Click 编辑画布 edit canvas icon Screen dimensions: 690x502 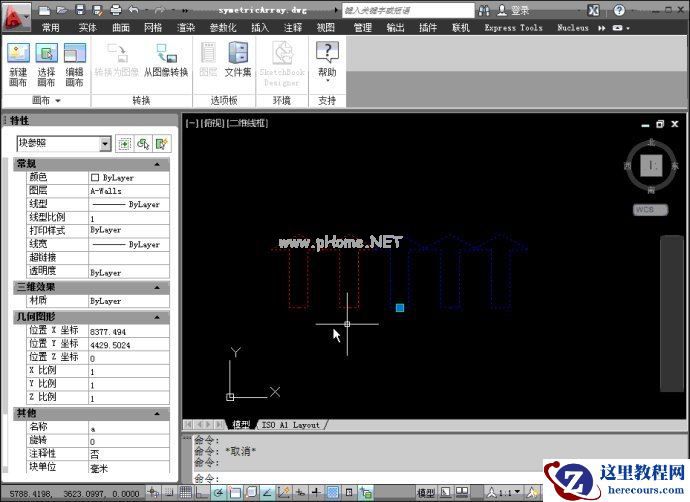74,64
